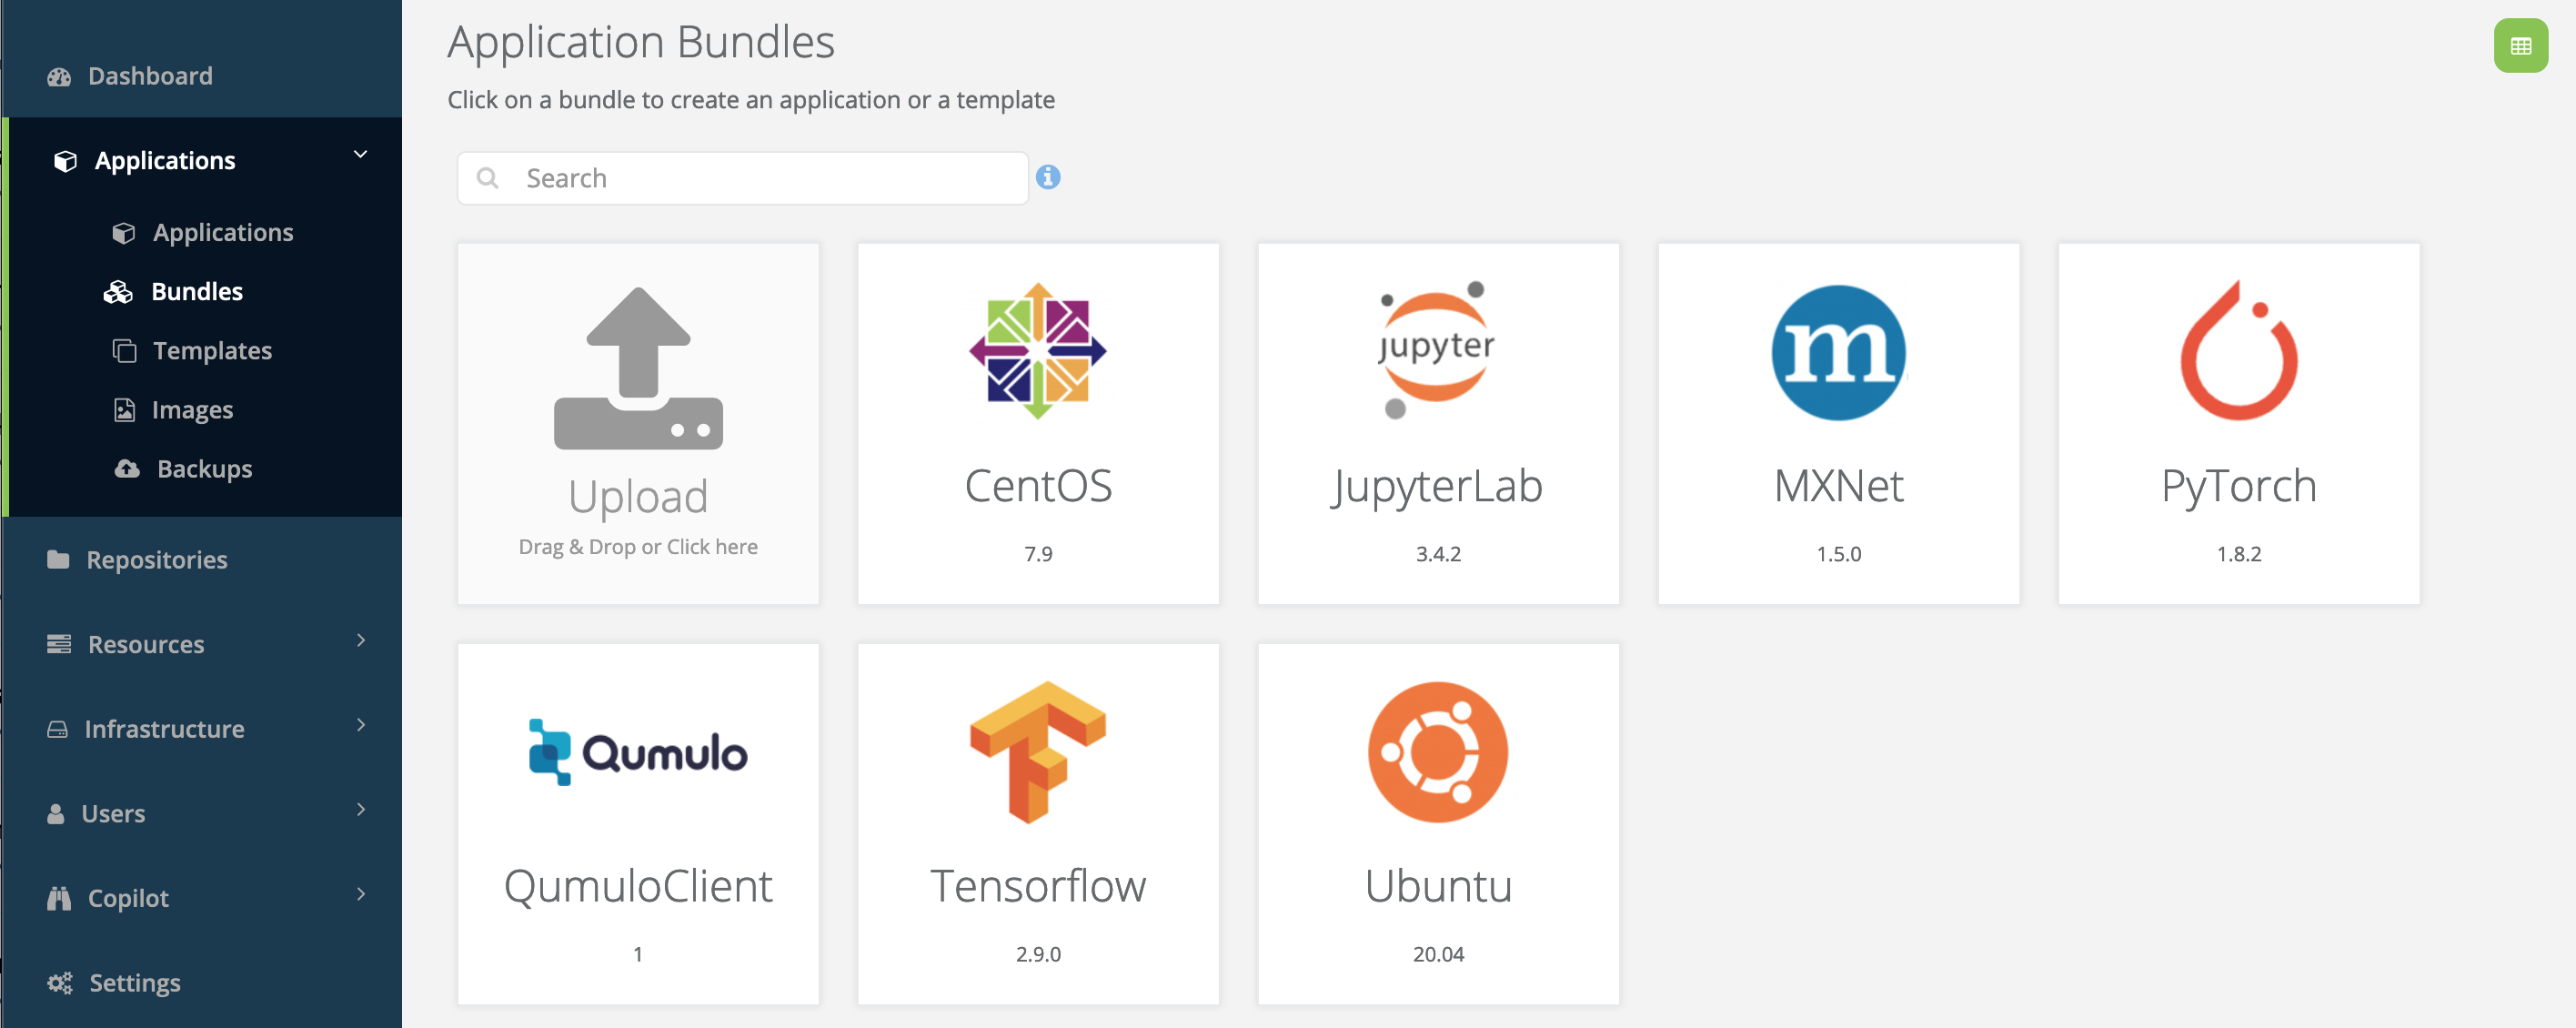
Task: Open the Templates section
Action: (x=212, y=349)
